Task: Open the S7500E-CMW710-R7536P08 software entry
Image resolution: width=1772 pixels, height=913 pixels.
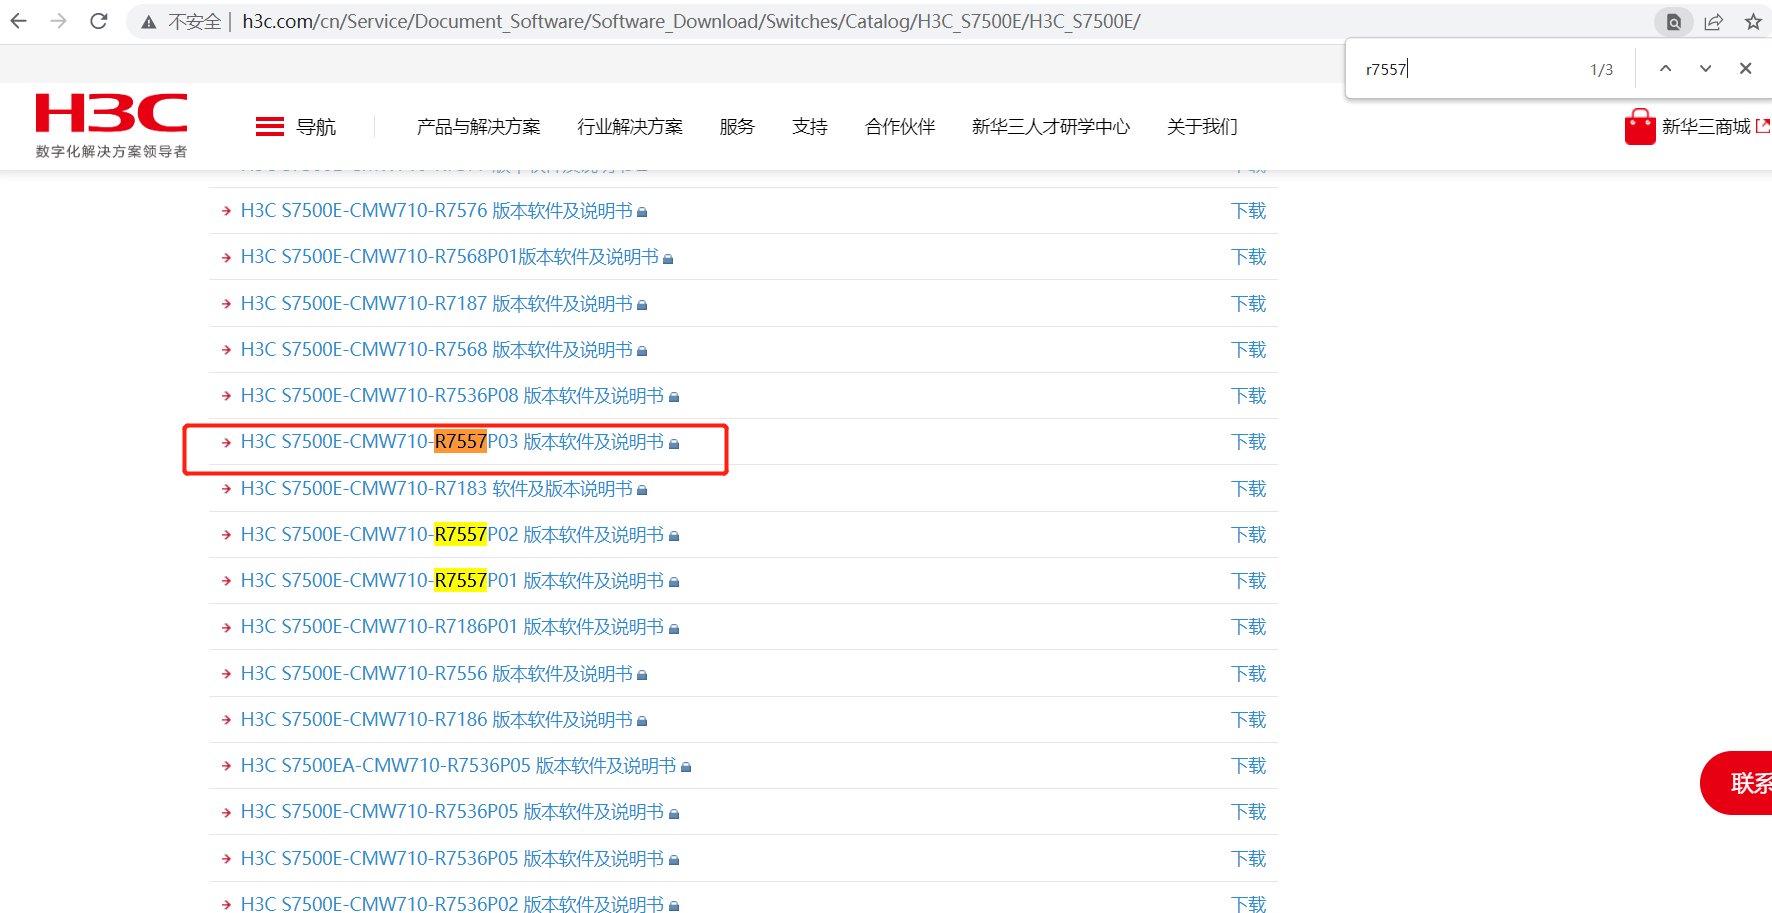Action: click(x=452, y=396)
